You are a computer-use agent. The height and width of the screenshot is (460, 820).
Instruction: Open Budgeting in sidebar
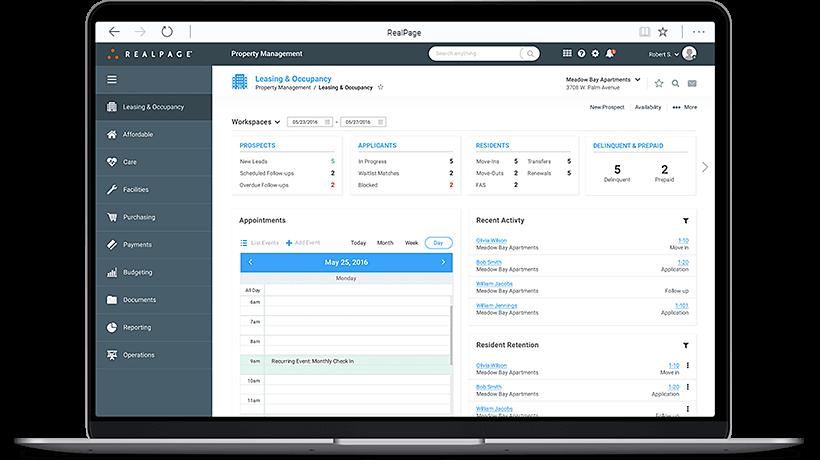tap(154, 272)
